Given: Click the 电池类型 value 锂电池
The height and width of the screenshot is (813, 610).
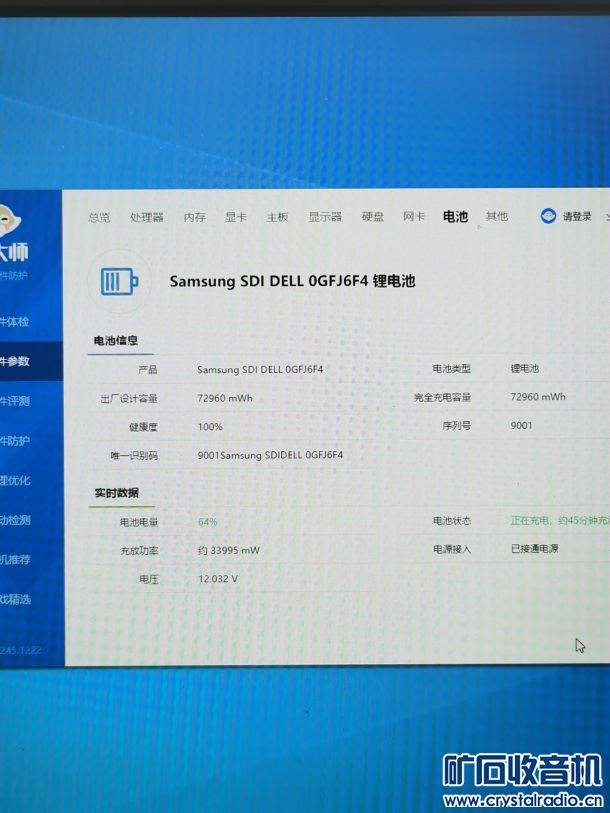Looking at the screenshot, I should coord(524,368).
